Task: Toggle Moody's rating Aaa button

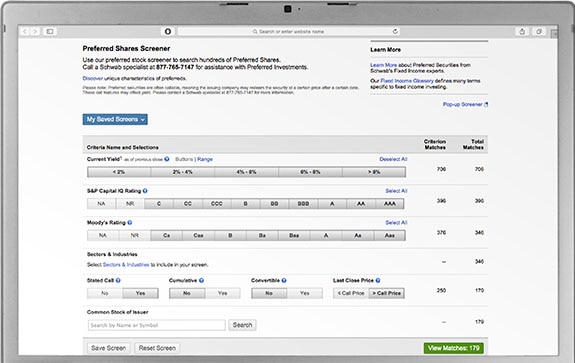Action: (390, 235)
